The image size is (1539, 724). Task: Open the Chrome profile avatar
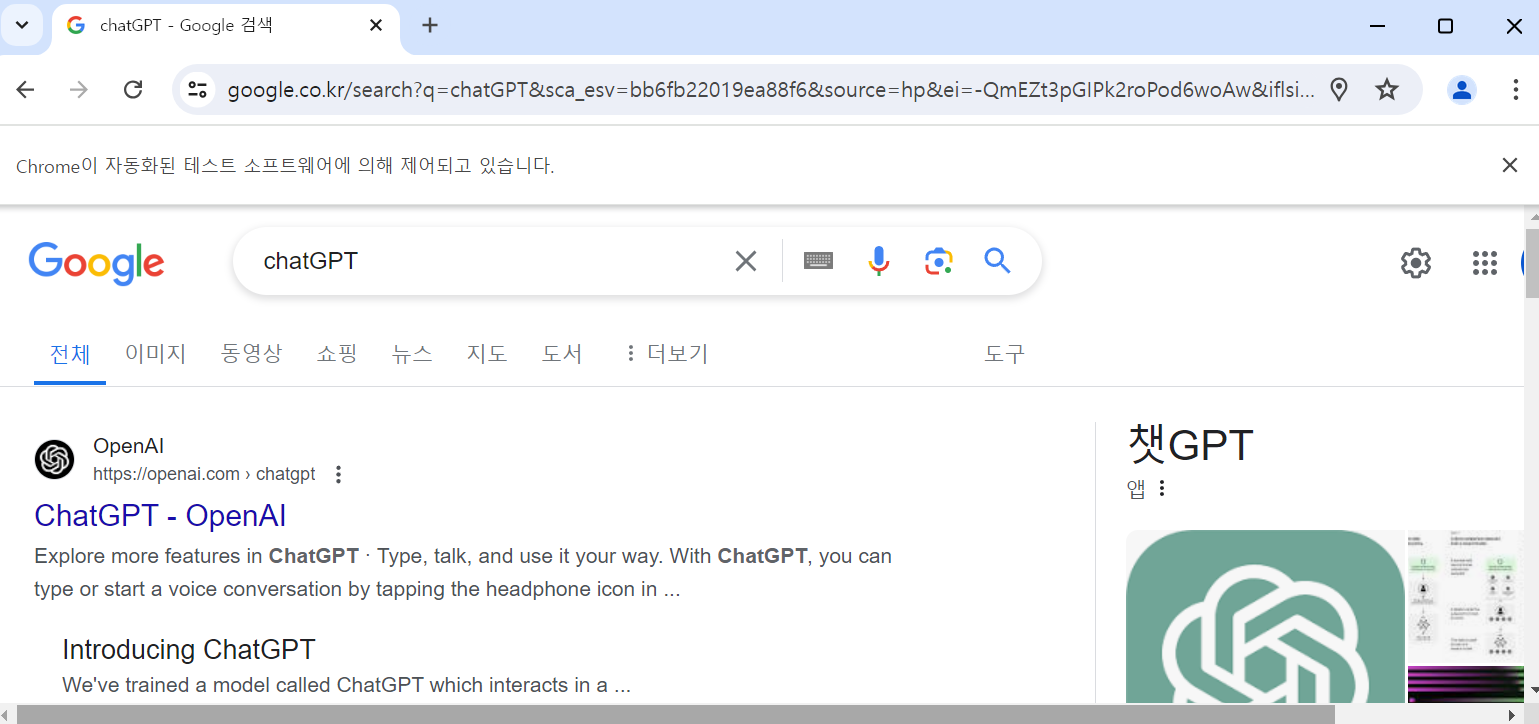pyautogui.click(x=1462, y=90)
